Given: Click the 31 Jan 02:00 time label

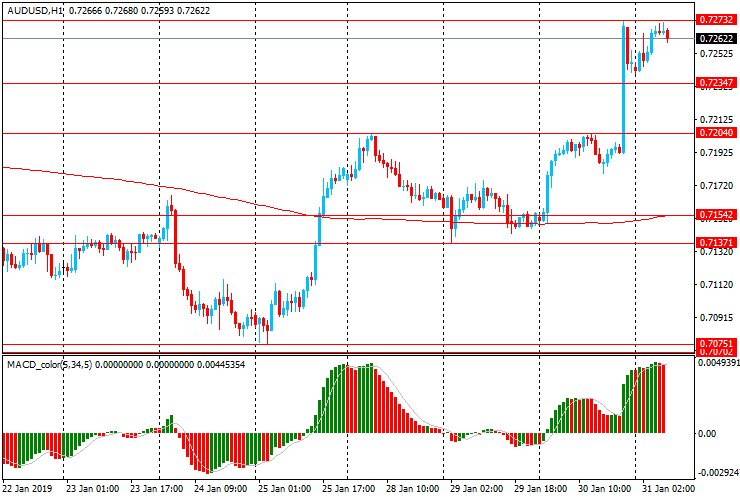Looking at the screenshot, I should (x=668, y=489).
